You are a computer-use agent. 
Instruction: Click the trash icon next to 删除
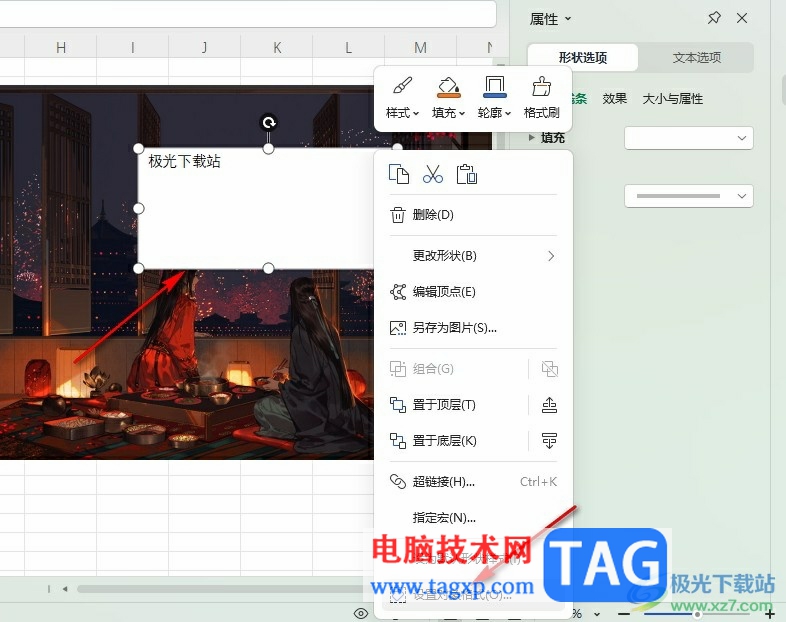point(398,215)
